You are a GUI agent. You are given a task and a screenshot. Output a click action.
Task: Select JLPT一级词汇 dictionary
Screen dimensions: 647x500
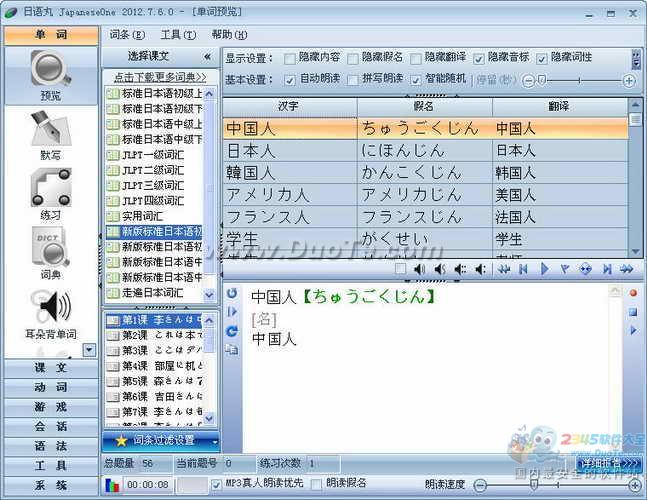(153, 155)
